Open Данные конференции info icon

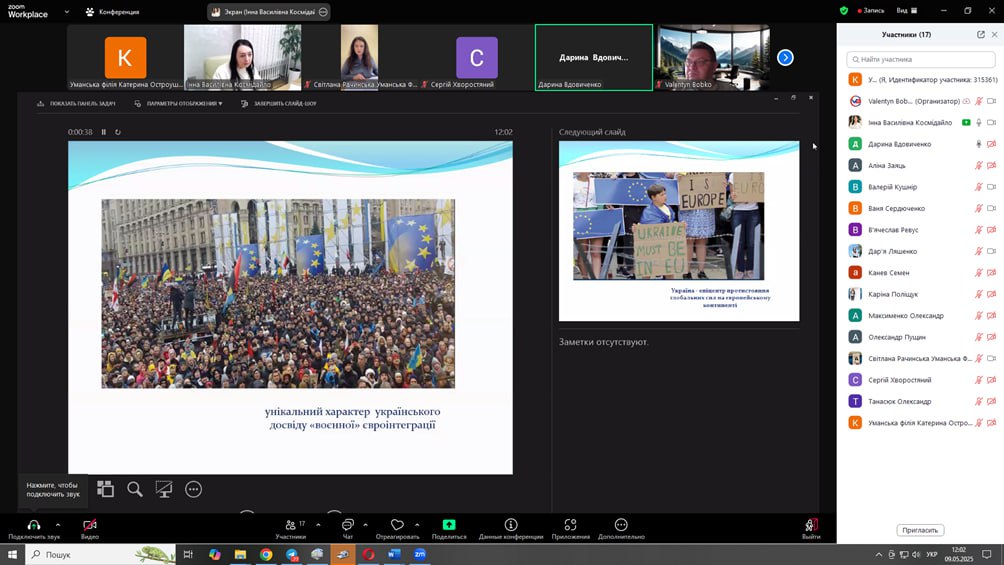click(511, 524)
